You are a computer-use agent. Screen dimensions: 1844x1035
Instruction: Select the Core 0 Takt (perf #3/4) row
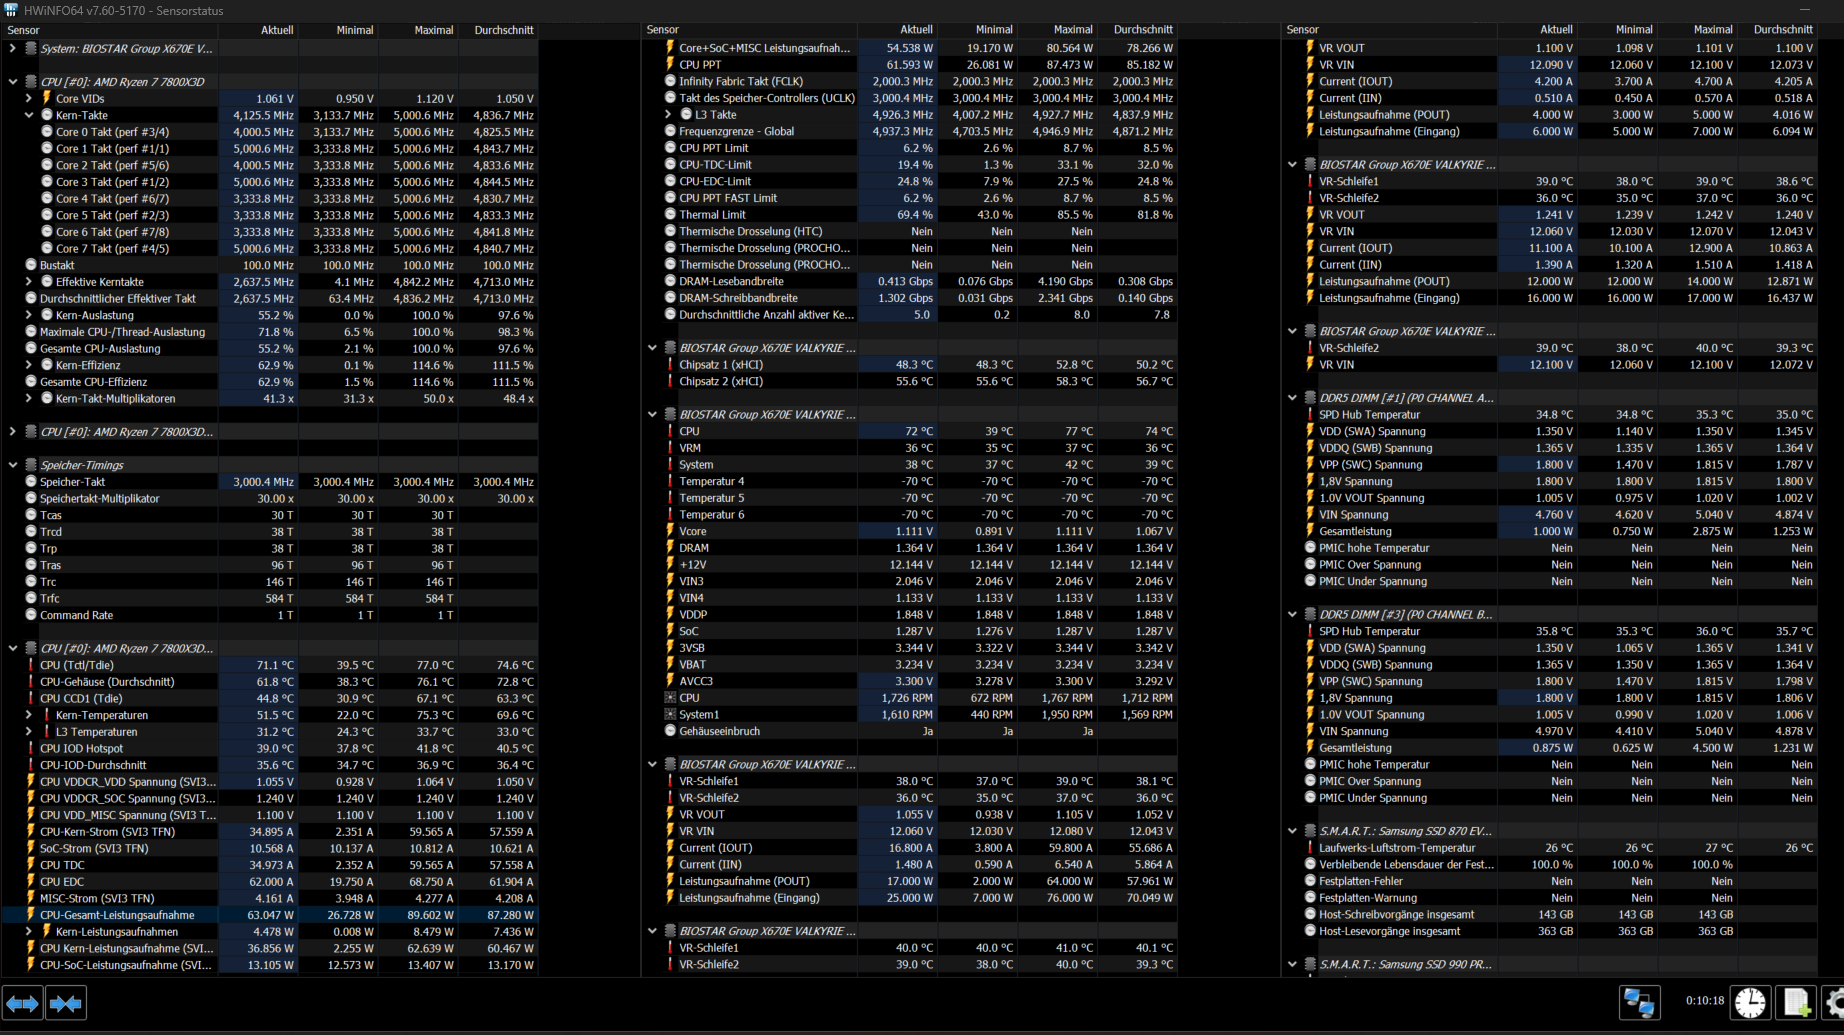coord(269,132)
